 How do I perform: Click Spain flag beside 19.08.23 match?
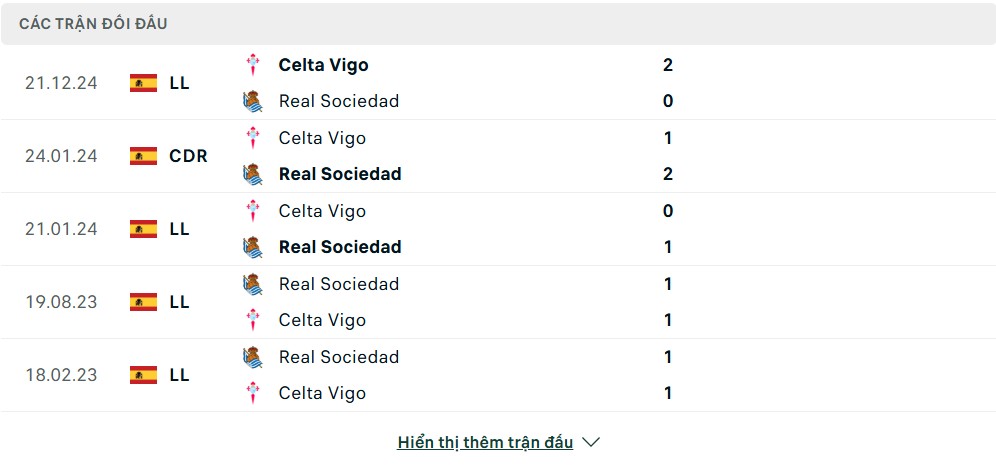coord(144,302)
